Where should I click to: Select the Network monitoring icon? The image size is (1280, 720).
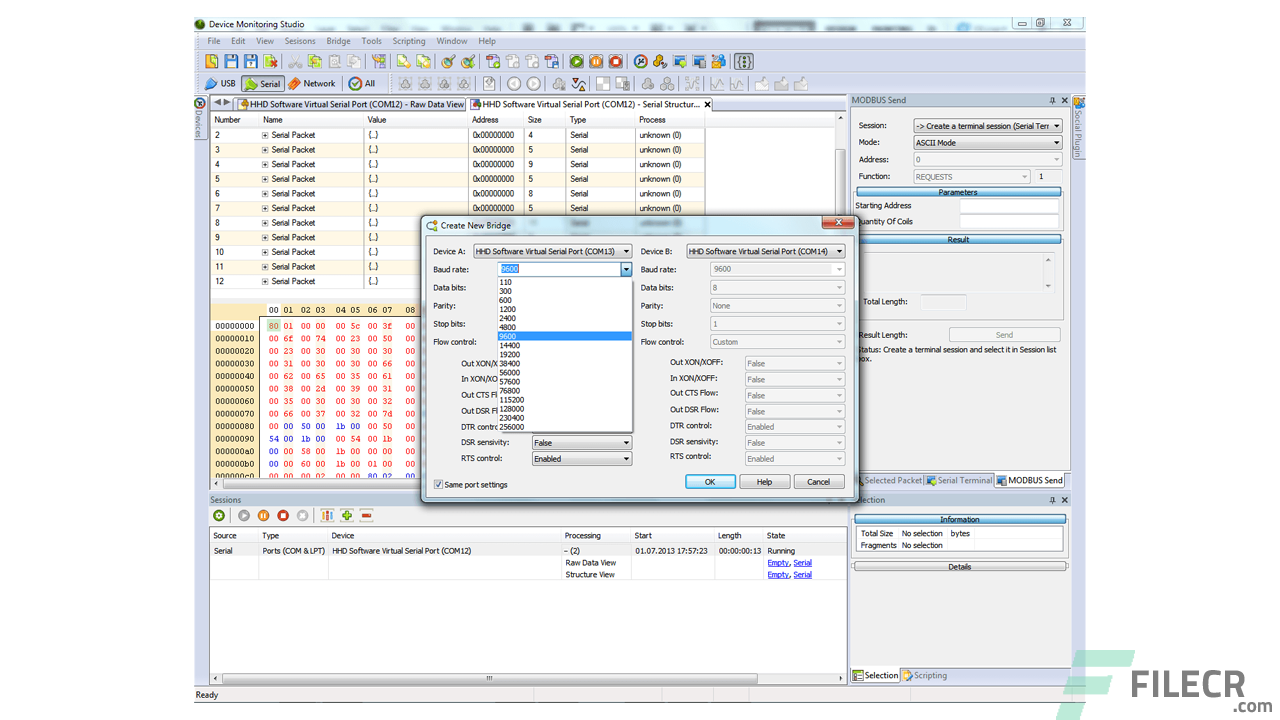311,83
